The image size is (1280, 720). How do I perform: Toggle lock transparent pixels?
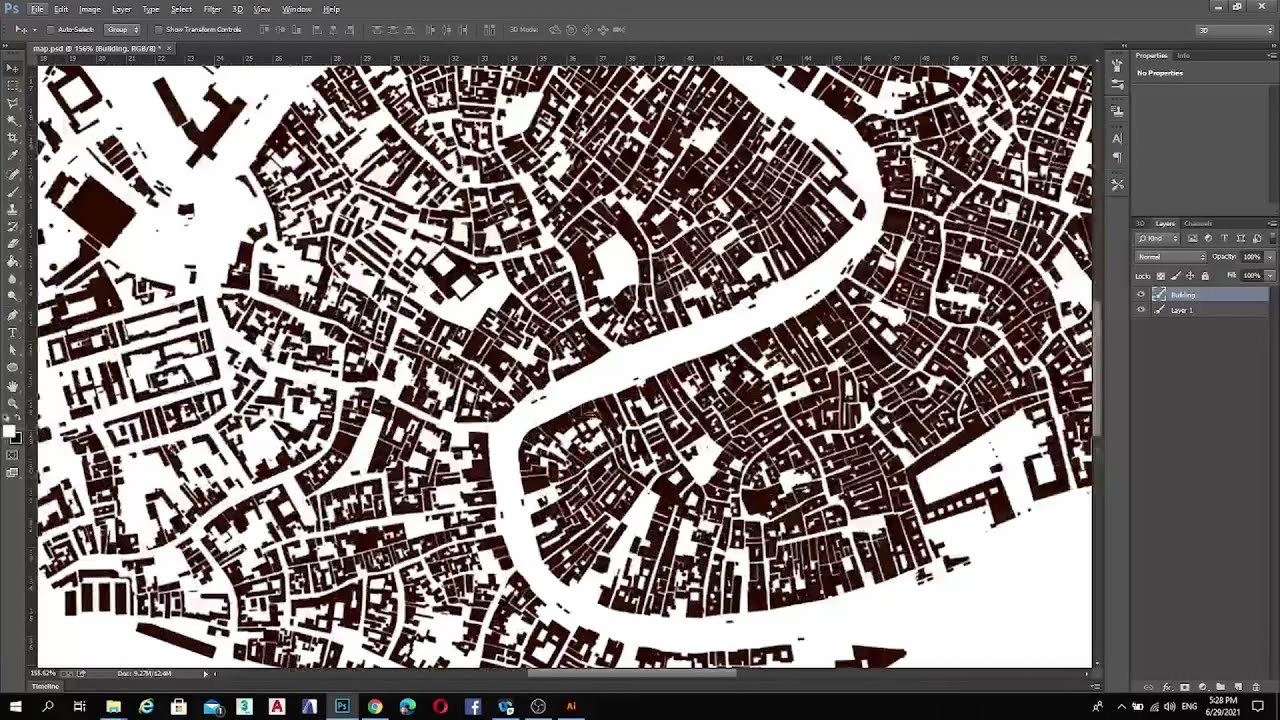click(x=1161, y=276)
